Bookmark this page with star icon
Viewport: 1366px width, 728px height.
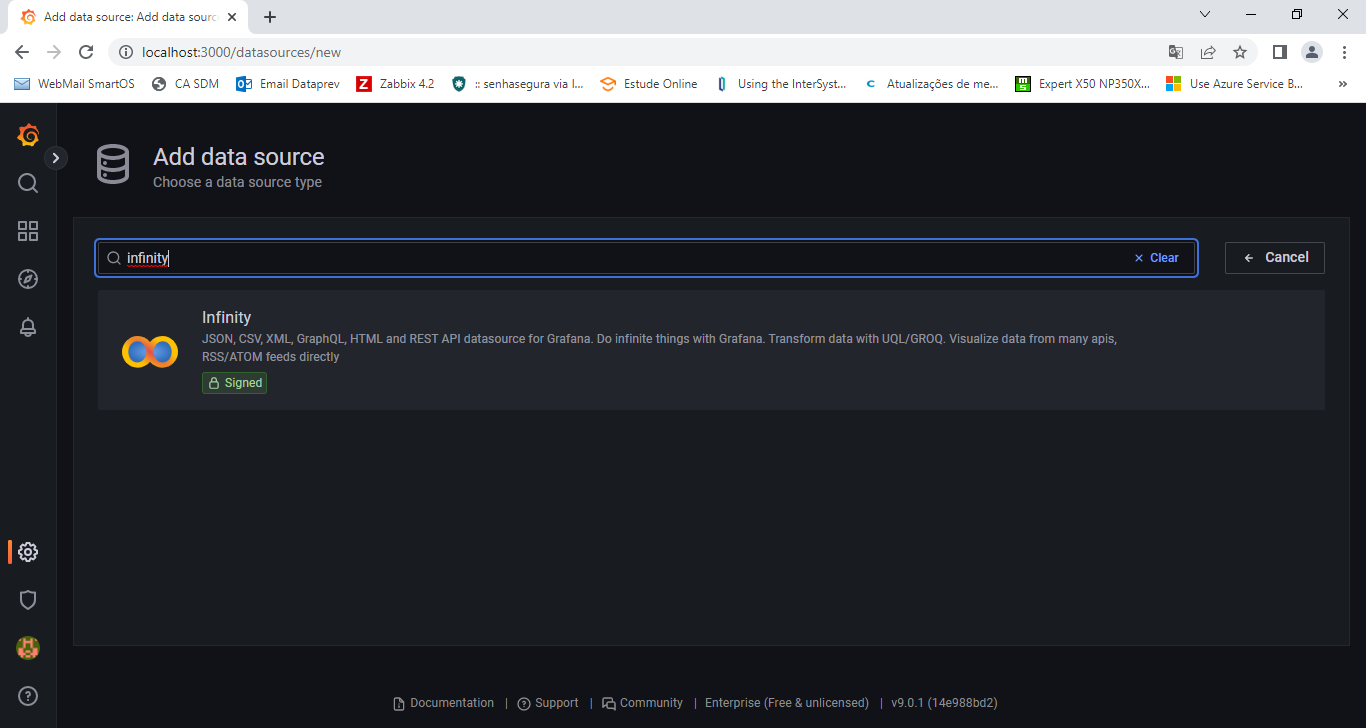click(1240, 52)
